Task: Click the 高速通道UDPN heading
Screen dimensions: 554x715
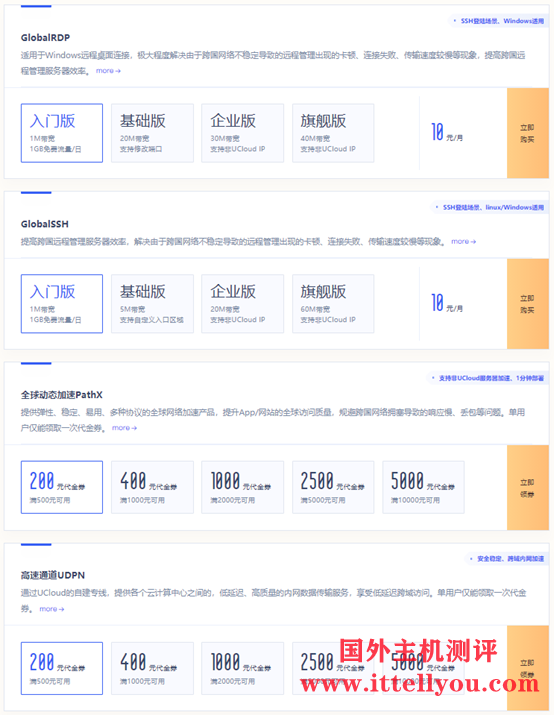Action: (52, 575)
